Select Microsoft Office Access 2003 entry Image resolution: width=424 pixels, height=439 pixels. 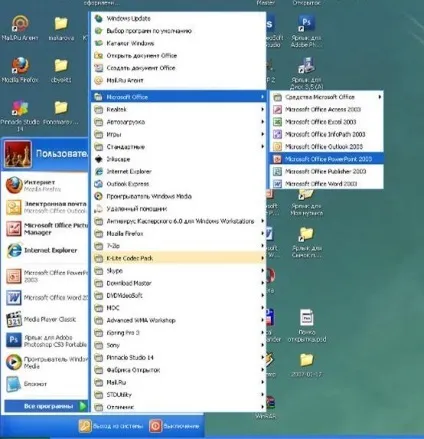(x=326, y=109)
